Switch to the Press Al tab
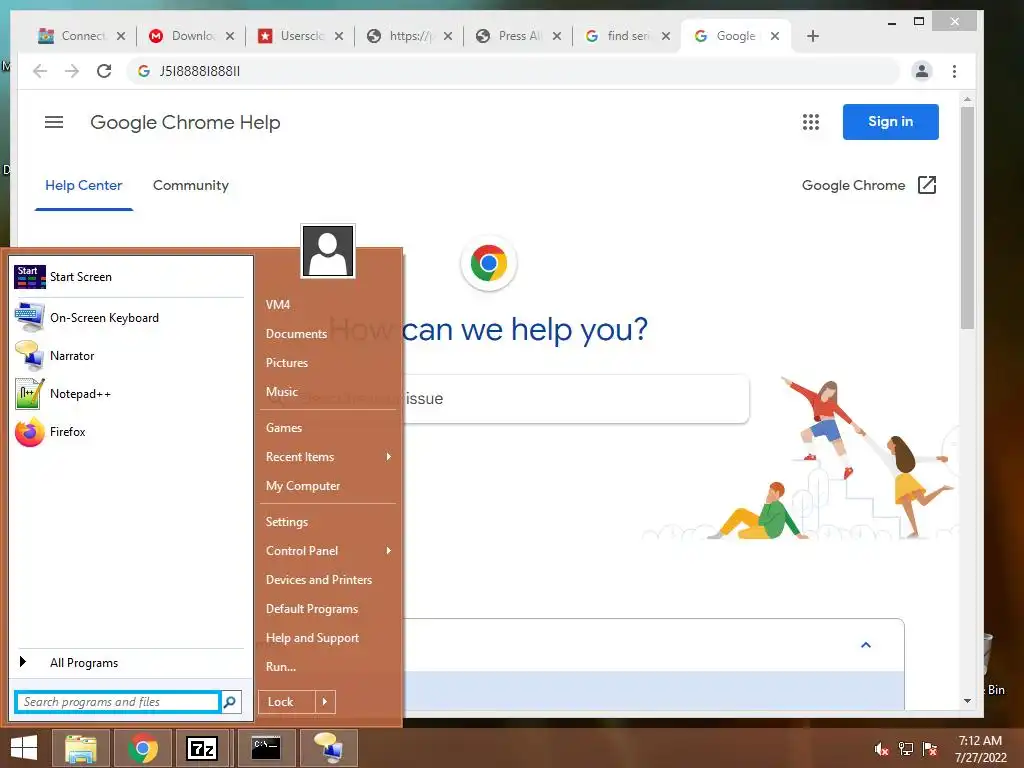This screenshot has height=768, width=1024. point(519,36)
